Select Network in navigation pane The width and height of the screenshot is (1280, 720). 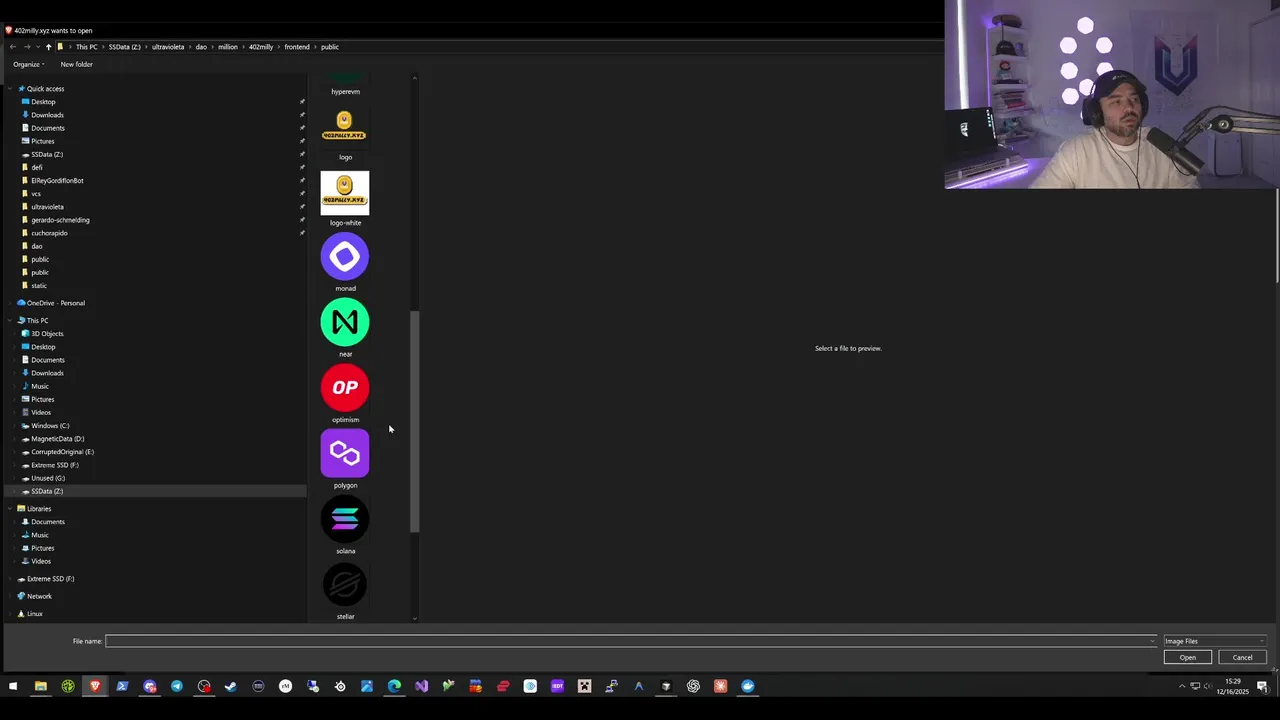coord(39,596)
